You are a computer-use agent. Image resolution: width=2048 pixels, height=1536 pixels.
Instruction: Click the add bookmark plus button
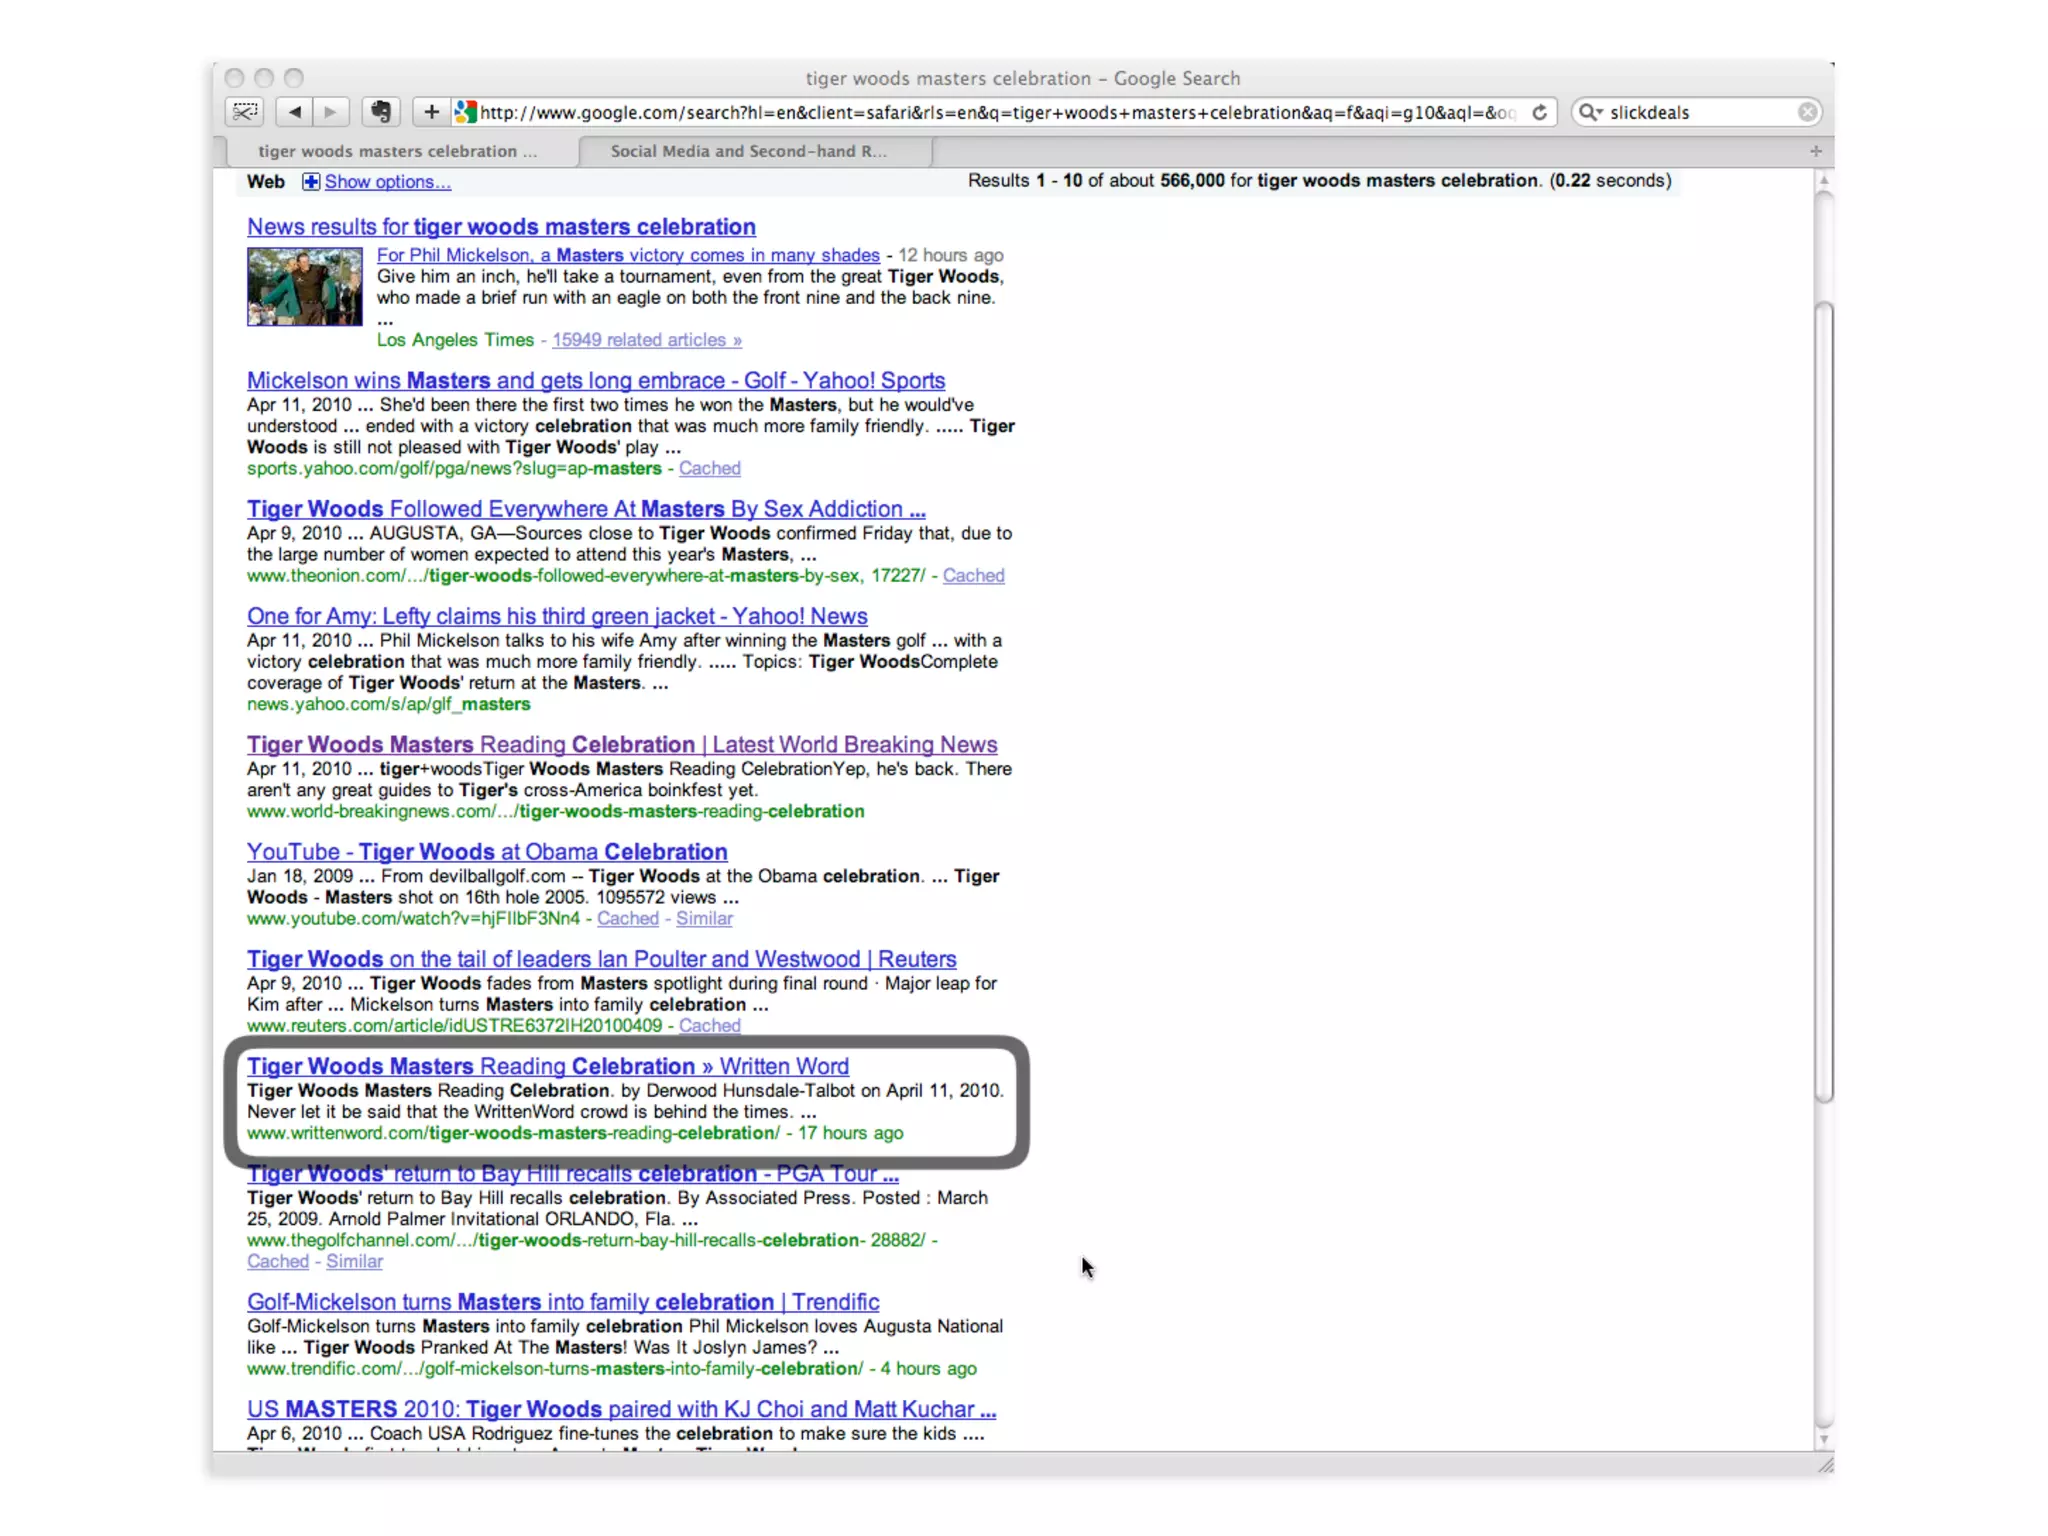pyautogui.click(x=431, y=112)
